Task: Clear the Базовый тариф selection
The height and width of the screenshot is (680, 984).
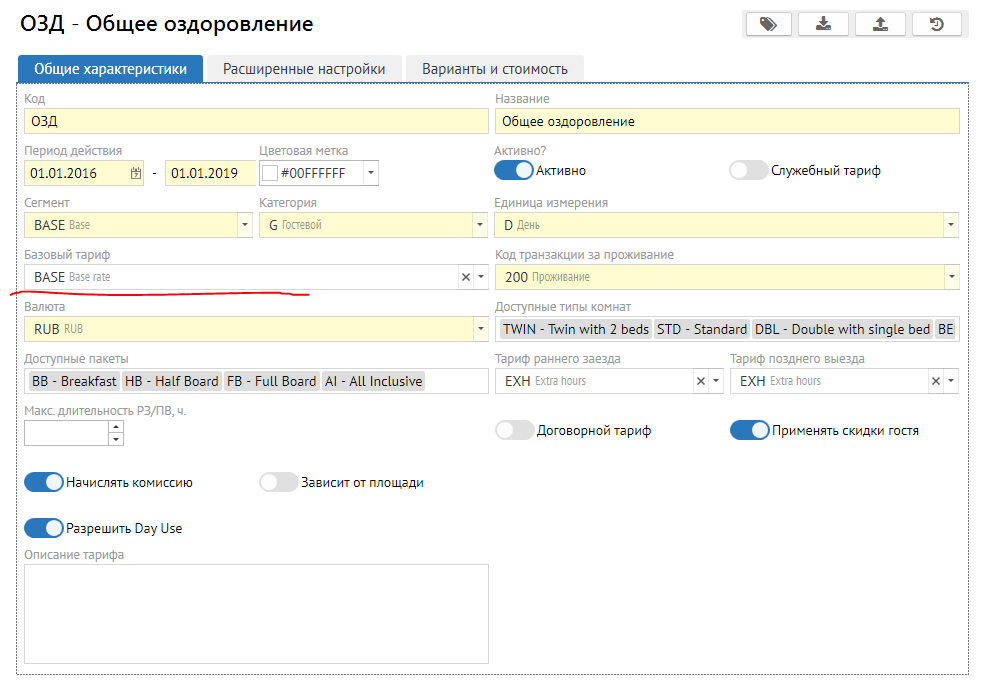Action: click(465, 277)
